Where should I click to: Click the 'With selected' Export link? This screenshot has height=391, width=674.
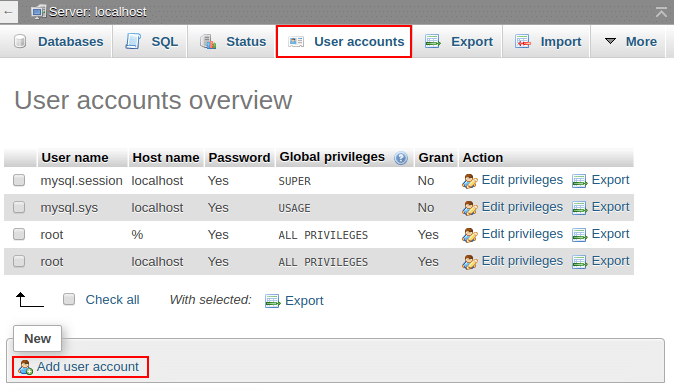pos(304,301)
